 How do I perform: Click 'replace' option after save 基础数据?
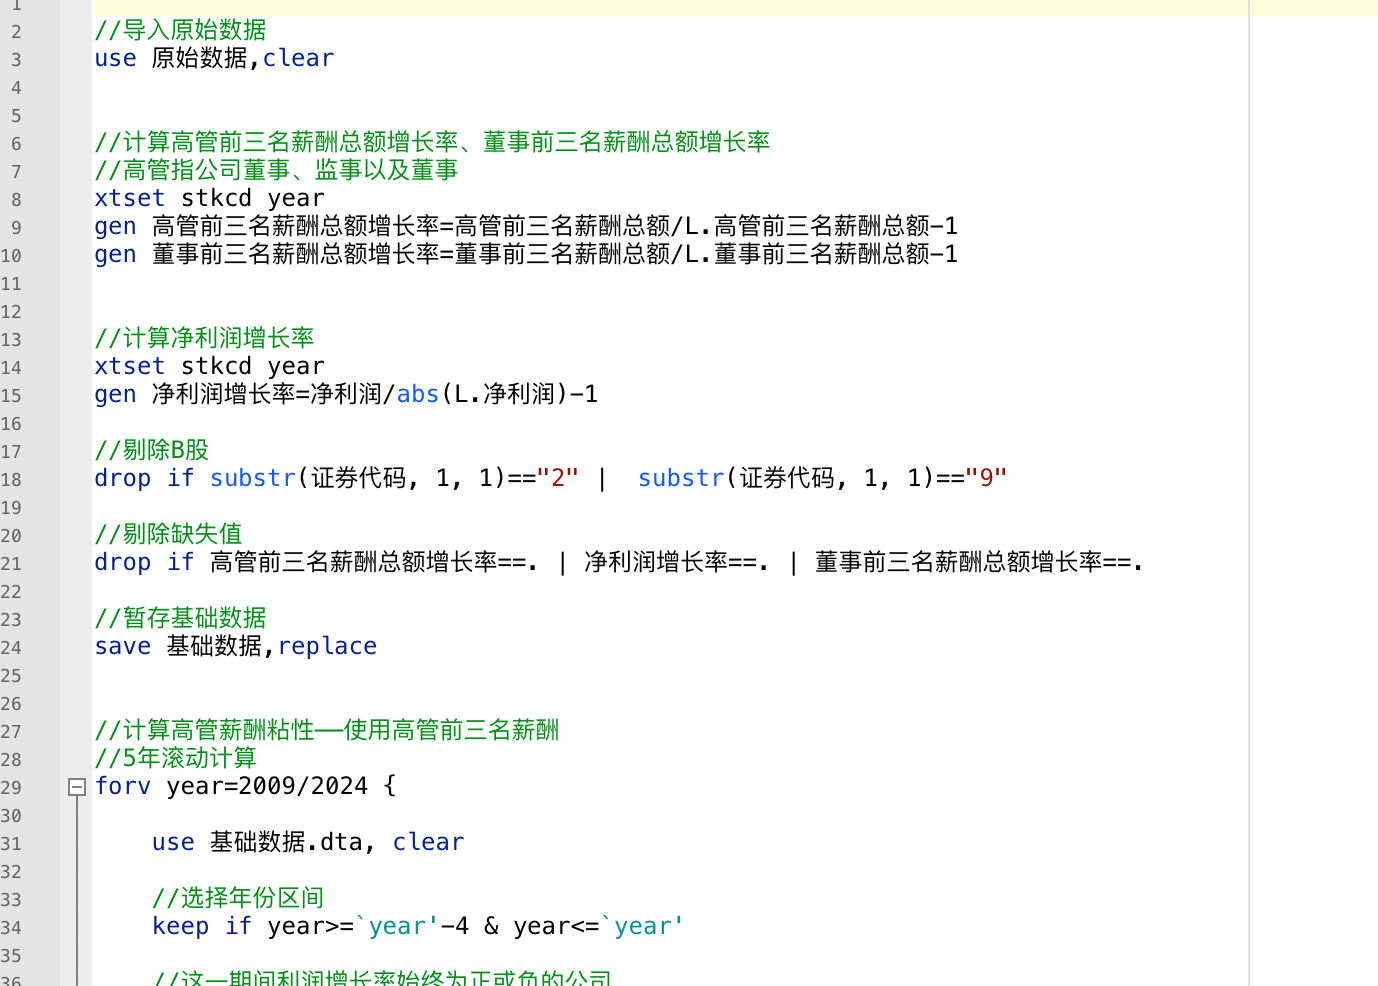(327, 647)
